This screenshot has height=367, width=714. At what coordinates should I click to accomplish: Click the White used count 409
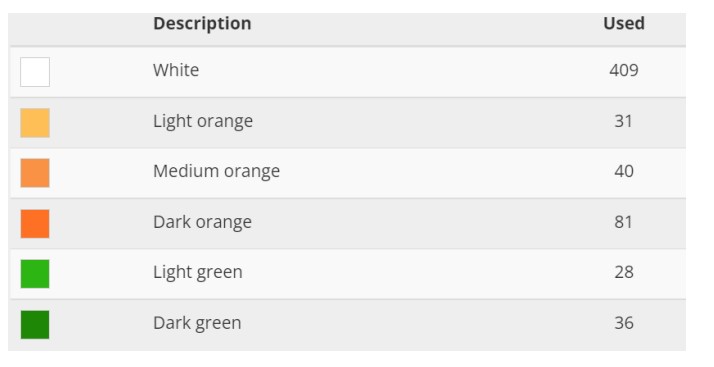[x=624, y=70]
